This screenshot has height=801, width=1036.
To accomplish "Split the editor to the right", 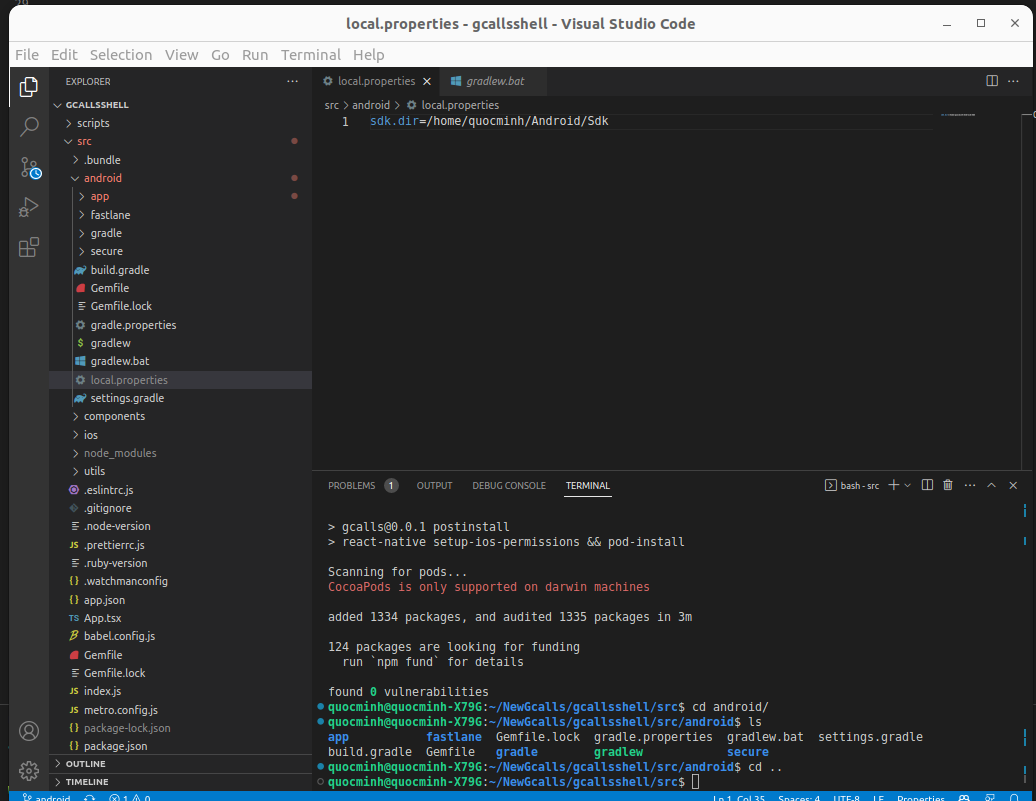I will pyautogui.click(x=992, y=81).
